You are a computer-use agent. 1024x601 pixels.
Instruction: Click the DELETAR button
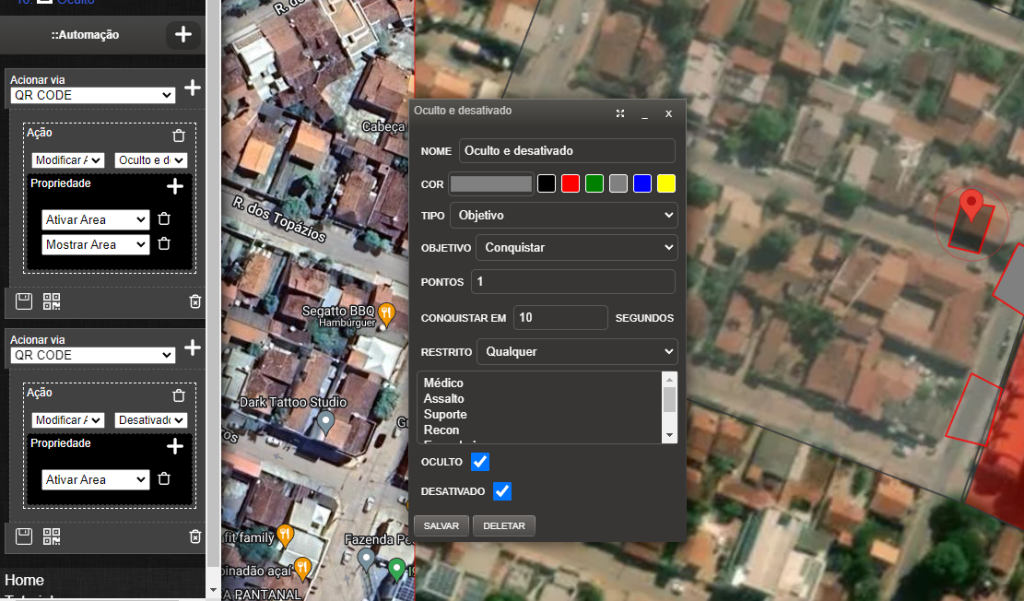[x=504, y=526]
